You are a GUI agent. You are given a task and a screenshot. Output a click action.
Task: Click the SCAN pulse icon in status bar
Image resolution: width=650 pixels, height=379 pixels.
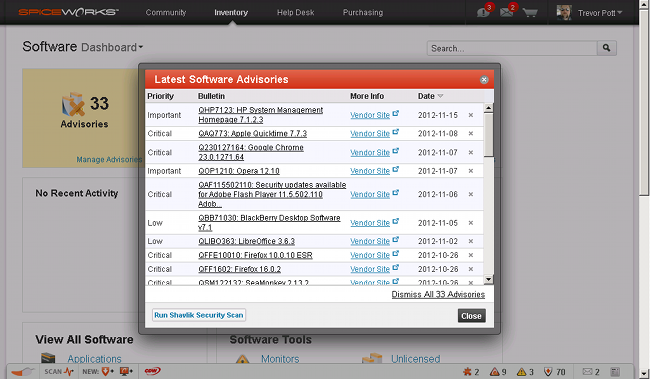coord(68,372)
